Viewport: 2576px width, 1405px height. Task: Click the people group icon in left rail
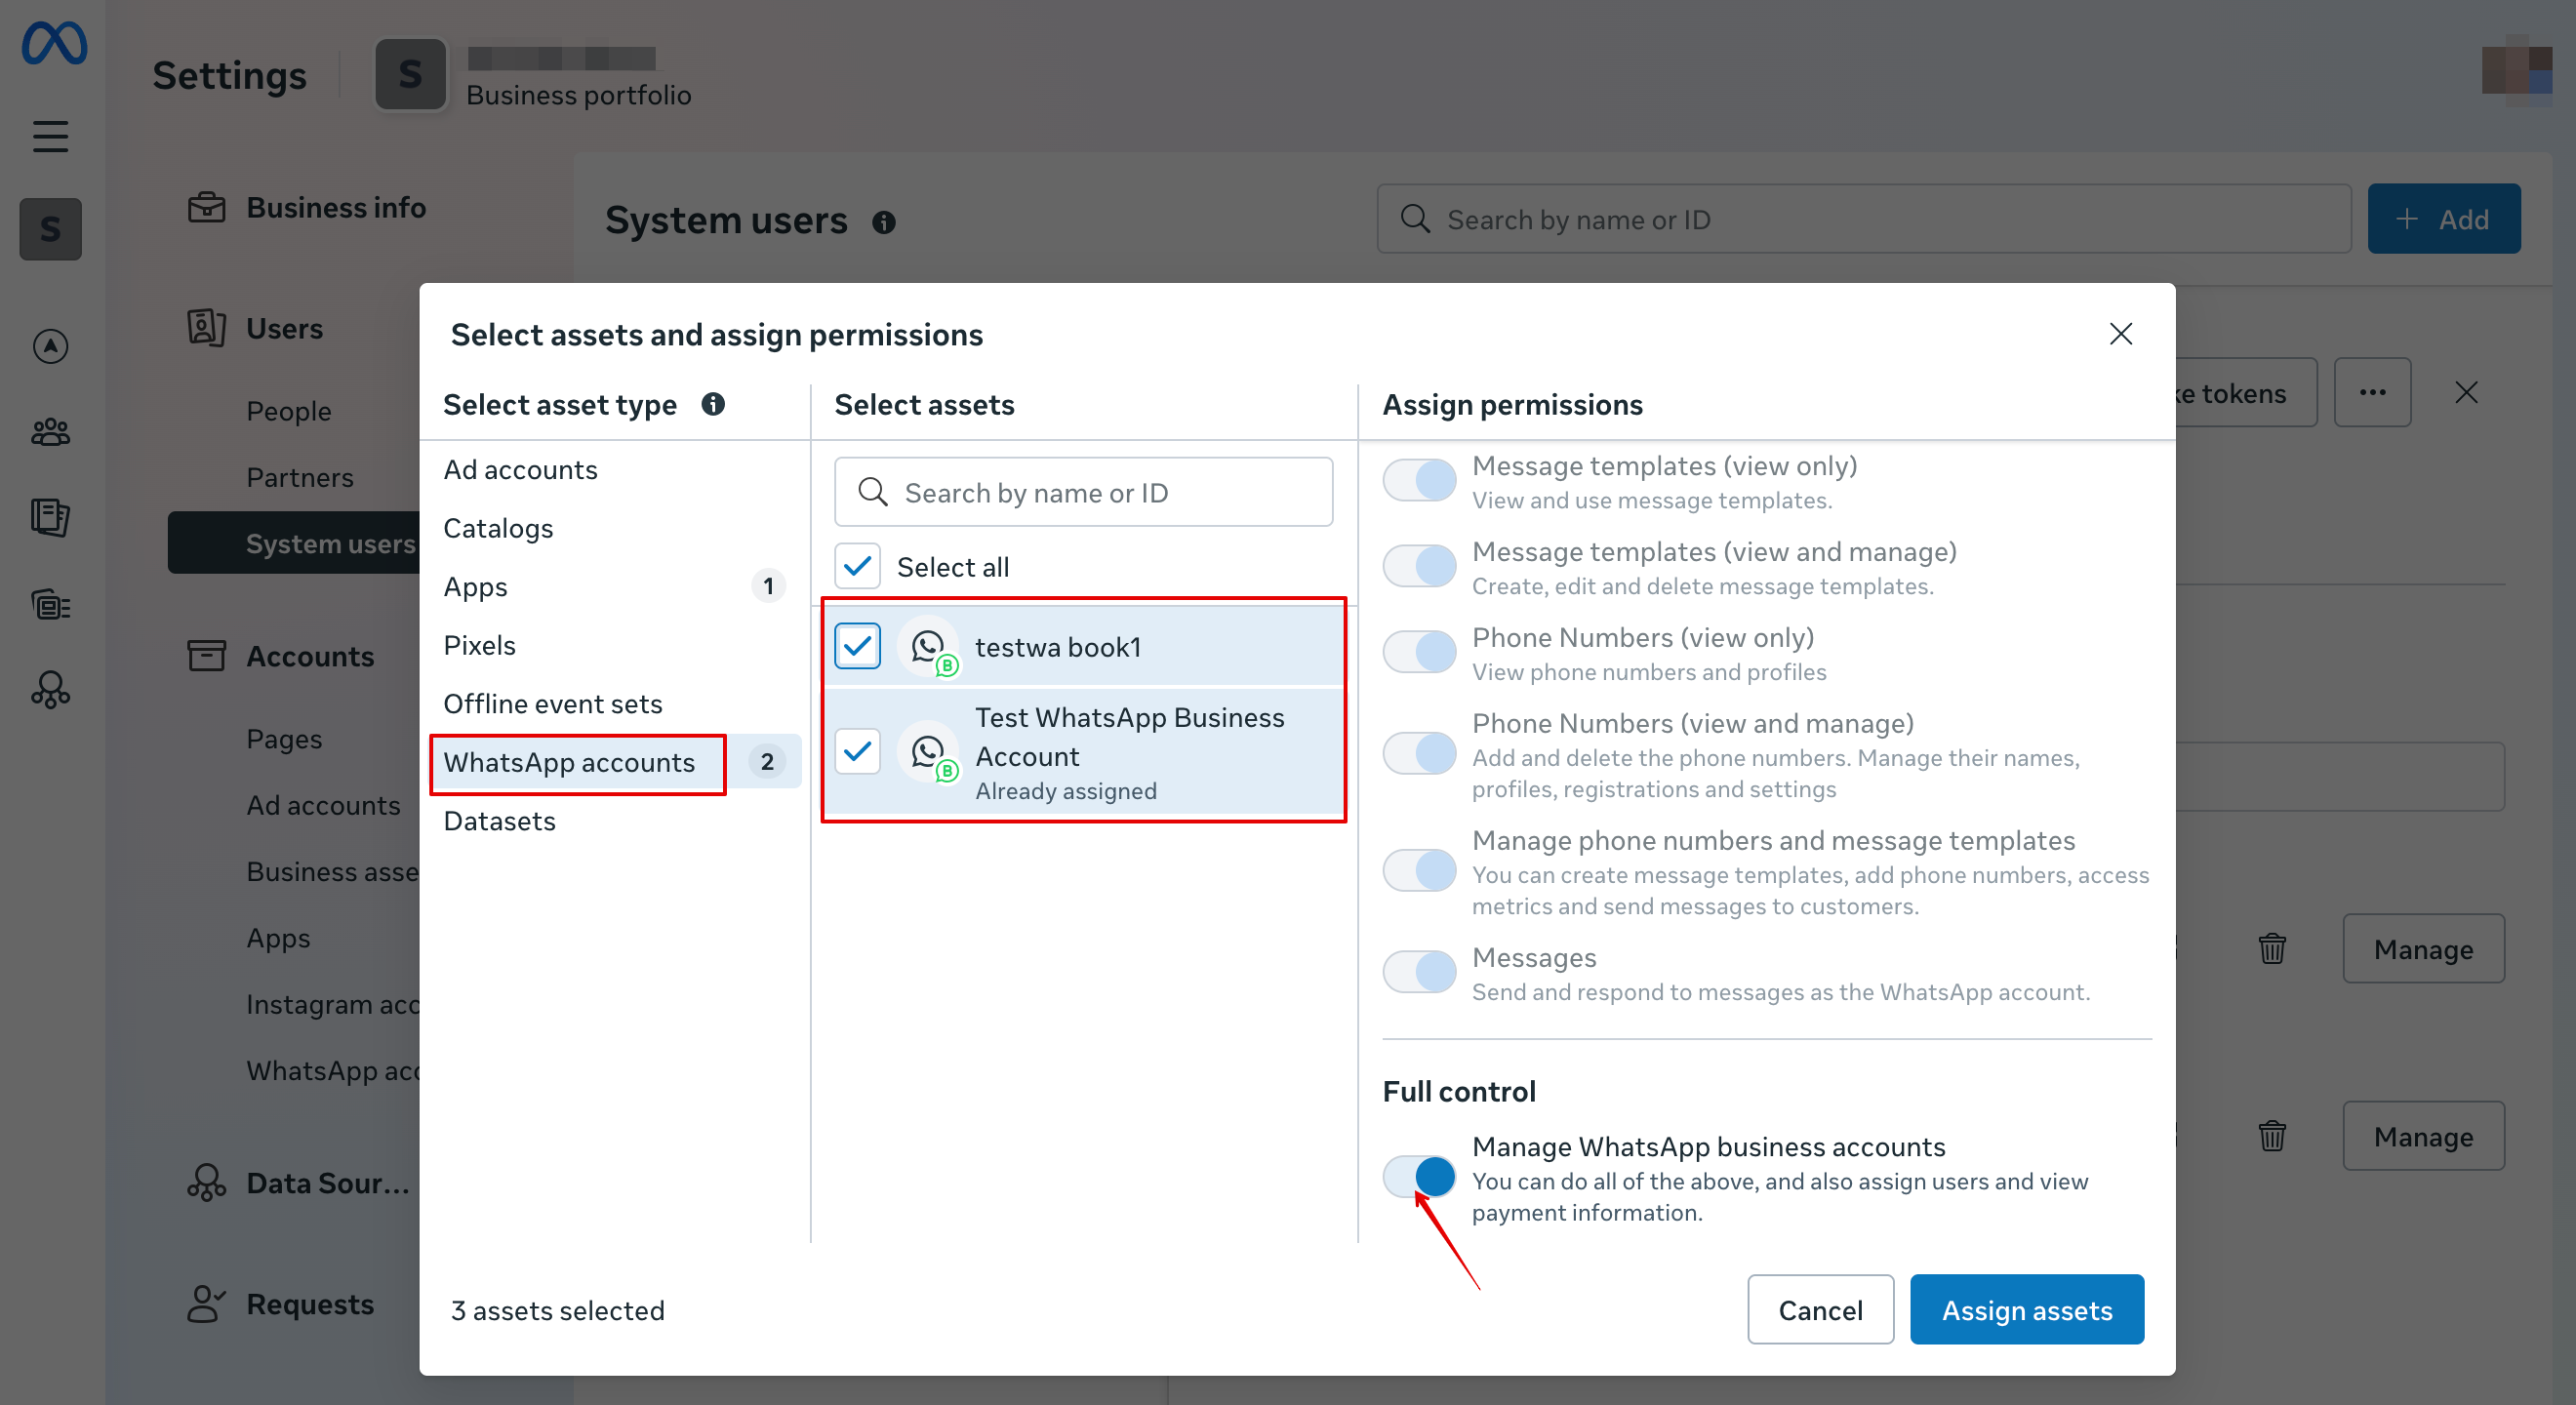coord(50,432)
